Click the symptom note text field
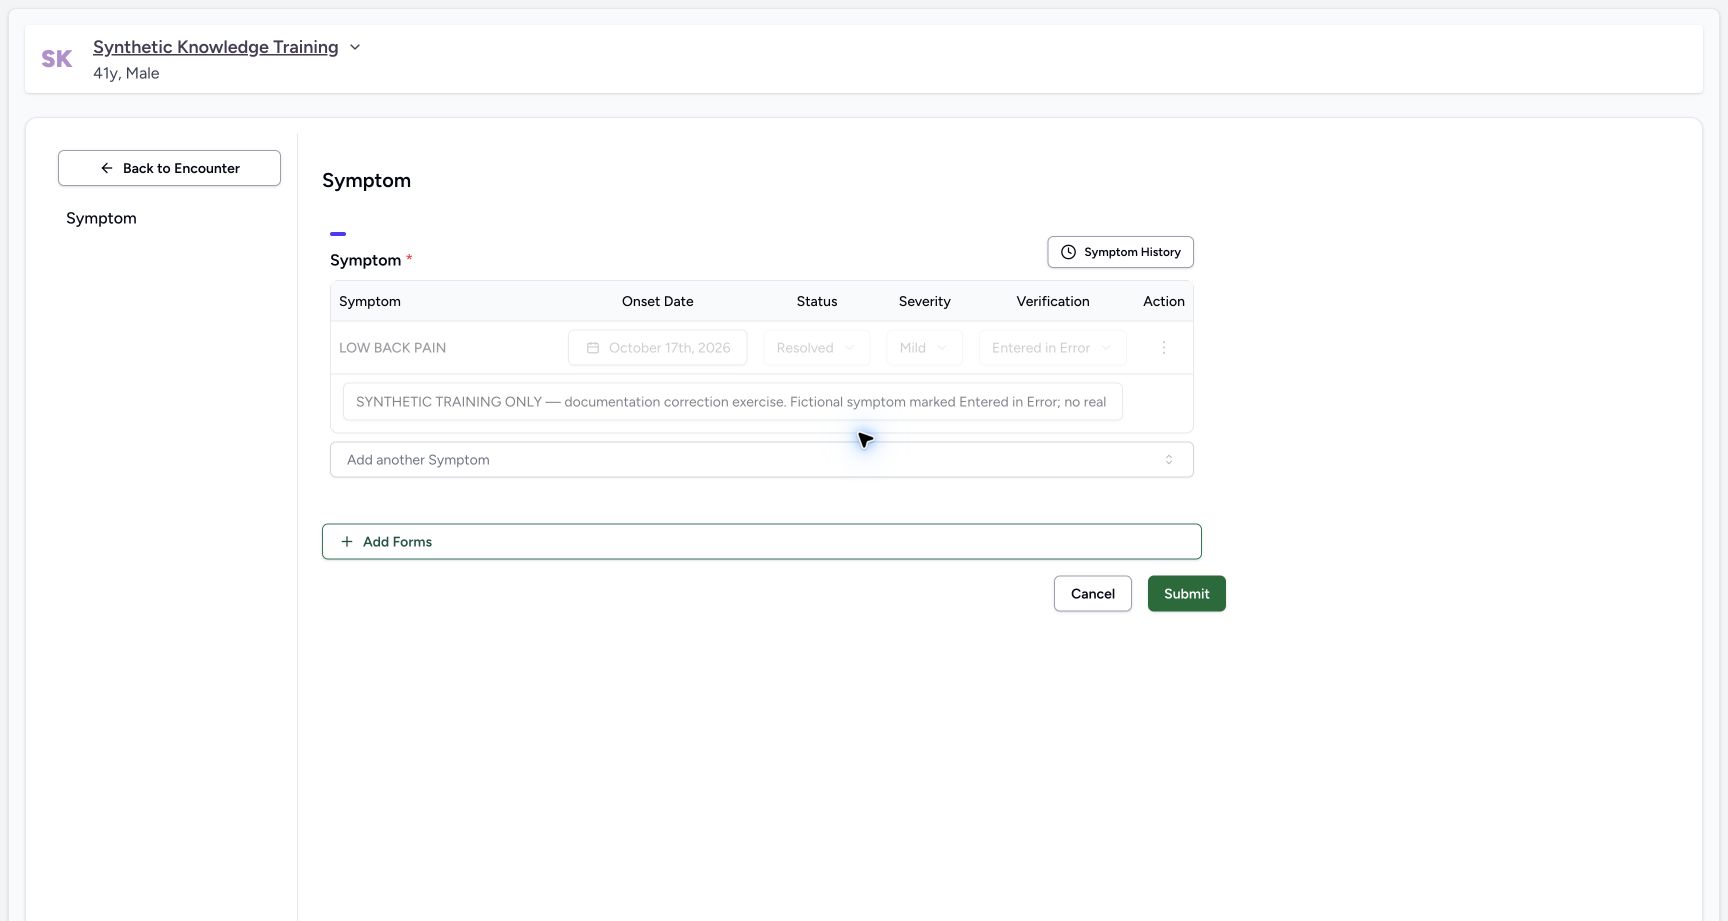This screenshot has height=921, width=1728. (732, 402)
